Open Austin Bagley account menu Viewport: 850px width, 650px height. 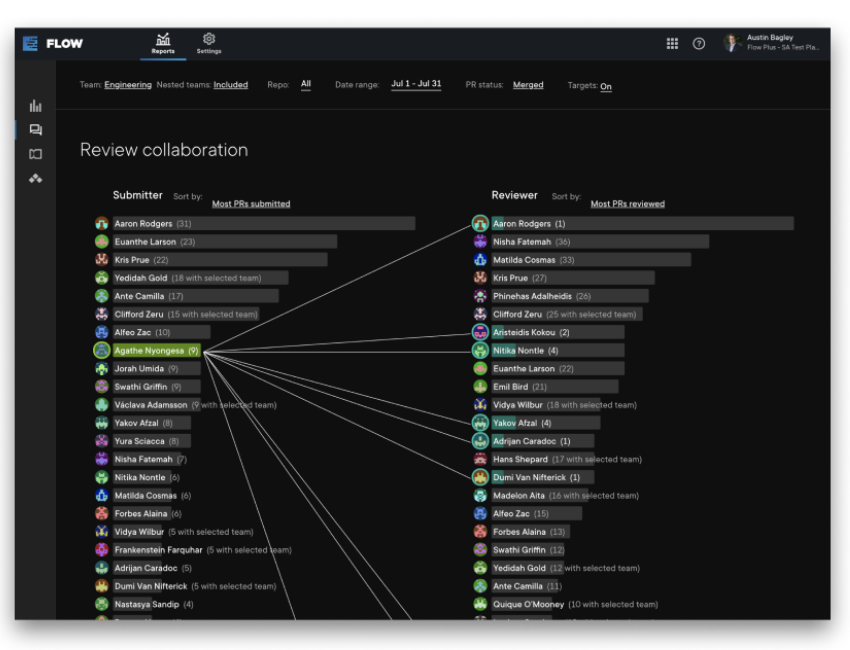(x=772, y=43)
